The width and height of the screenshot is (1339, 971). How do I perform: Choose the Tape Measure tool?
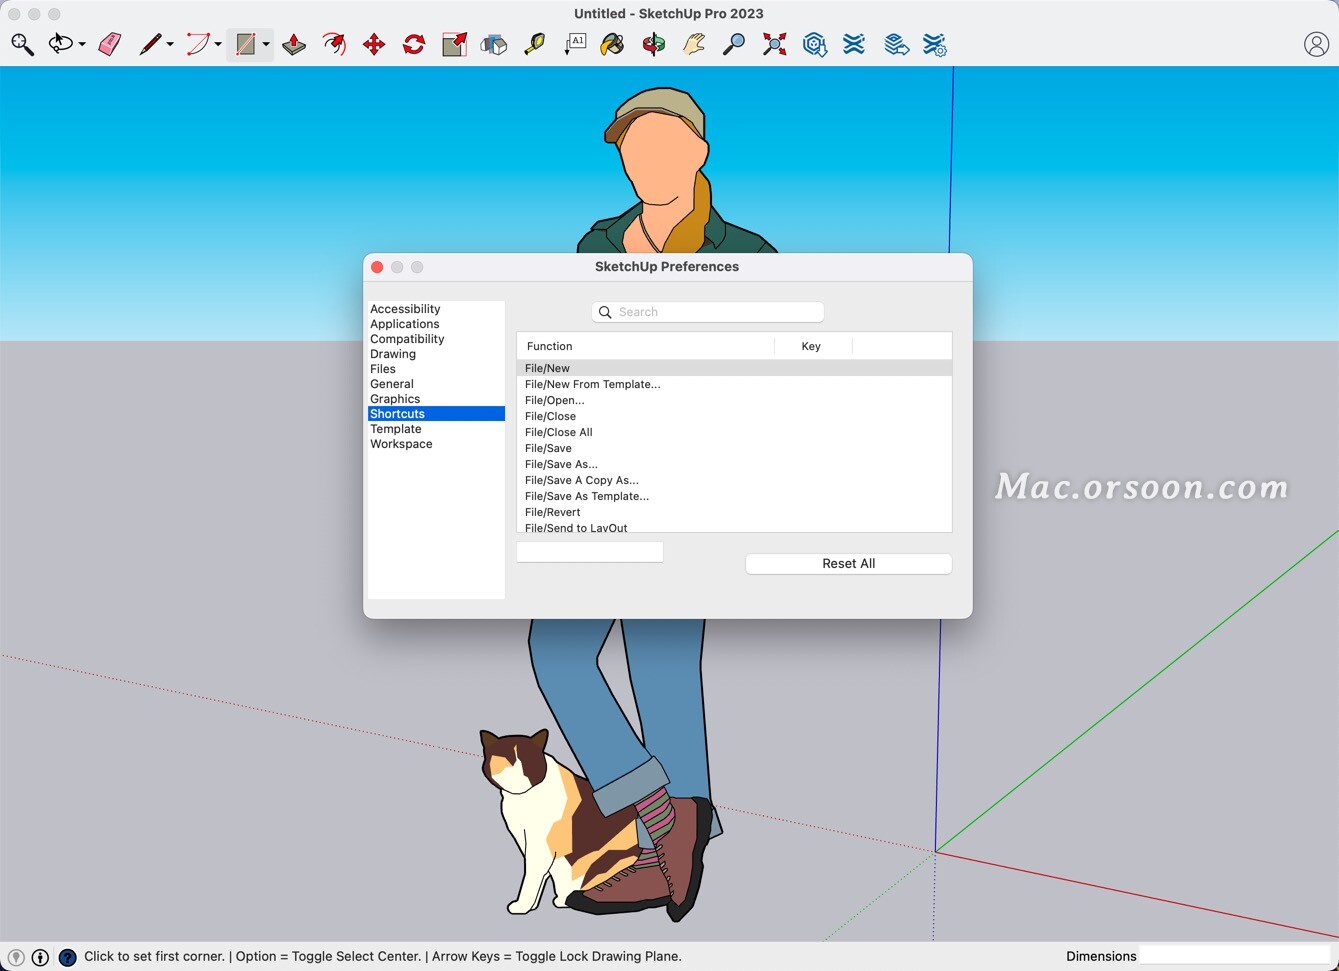pos(535,44)
